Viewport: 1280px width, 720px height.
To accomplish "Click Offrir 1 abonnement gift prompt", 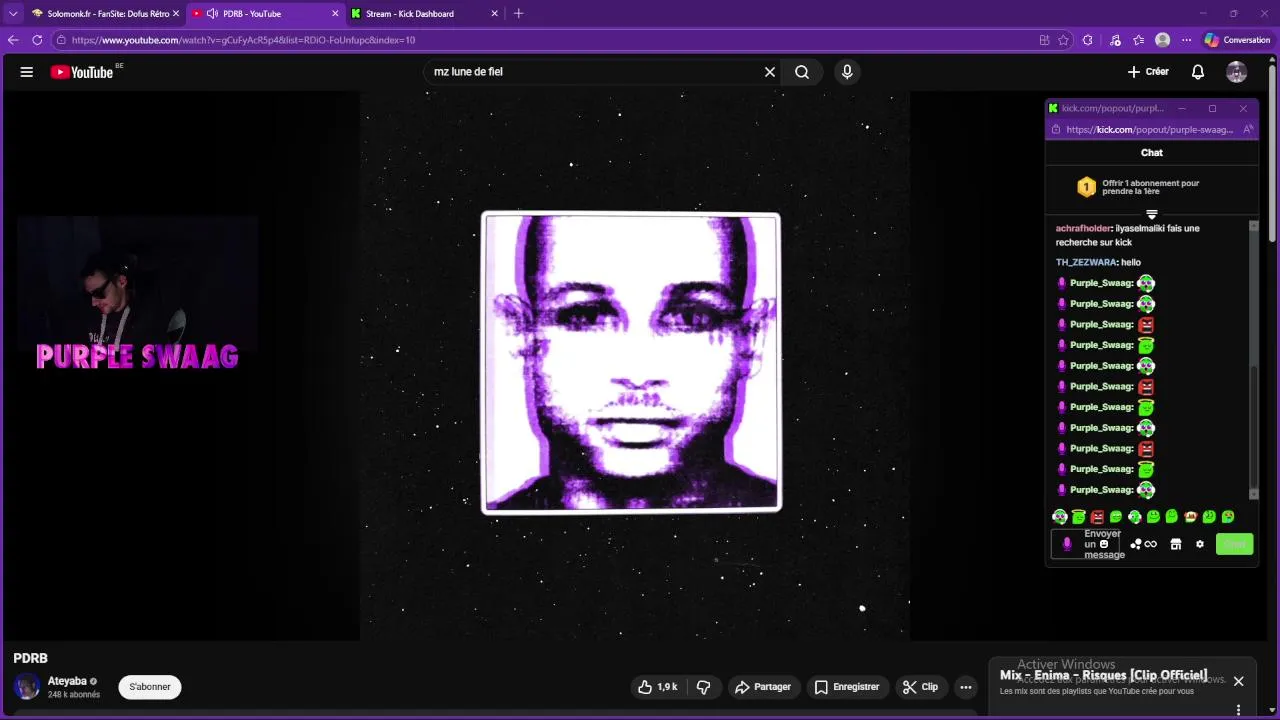I will tap(1152, 187).
